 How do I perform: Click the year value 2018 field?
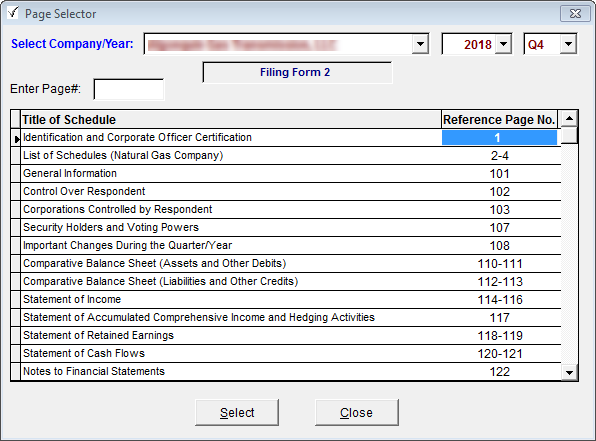click(470, 44)
